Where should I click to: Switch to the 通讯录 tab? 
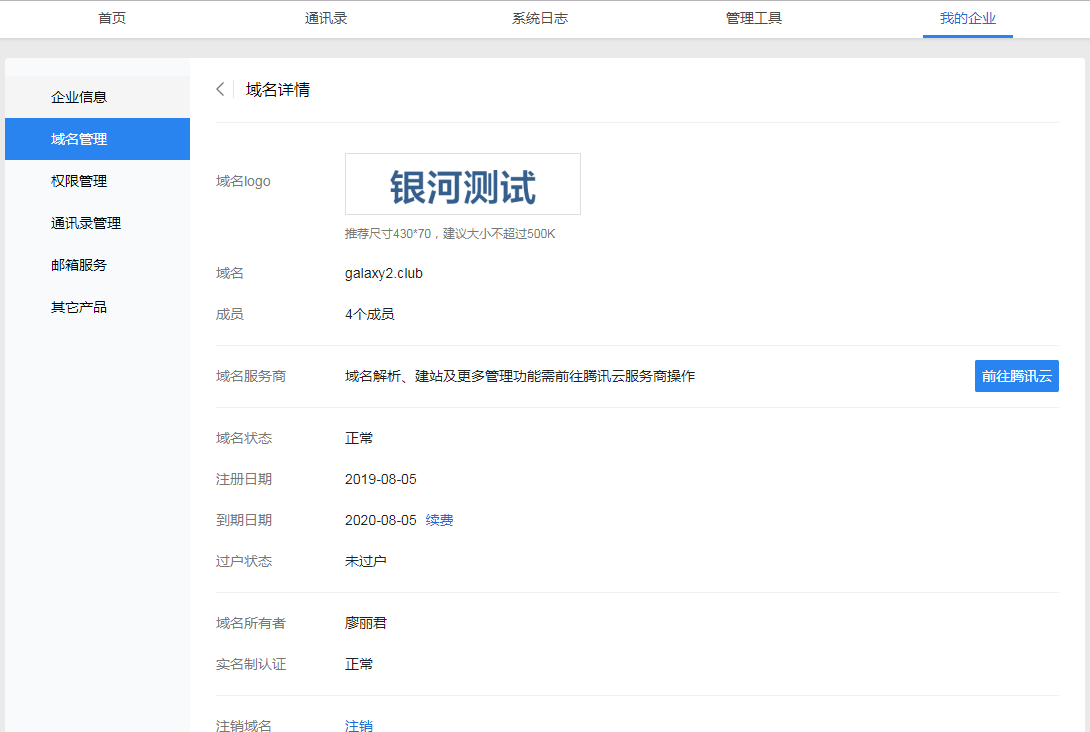326,18
